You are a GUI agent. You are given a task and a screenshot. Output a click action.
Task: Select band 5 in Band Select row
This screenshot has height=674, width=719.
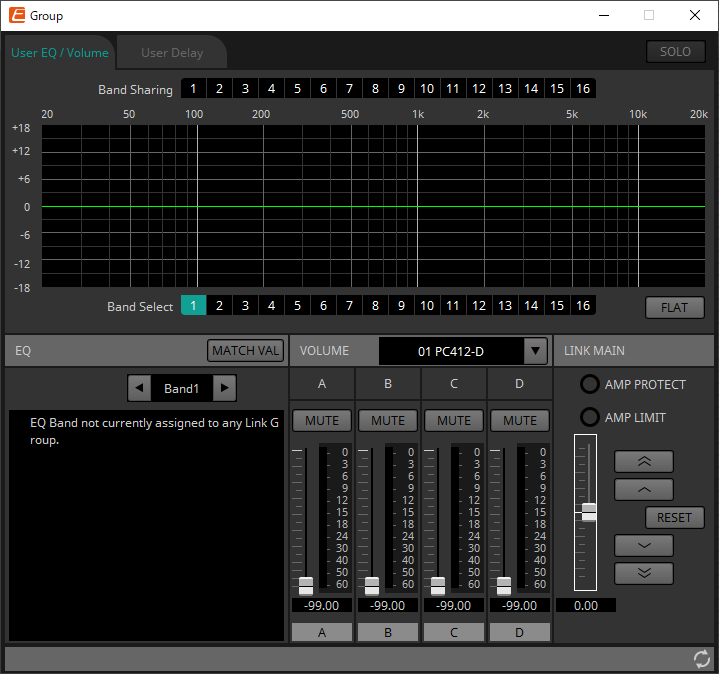297,306
